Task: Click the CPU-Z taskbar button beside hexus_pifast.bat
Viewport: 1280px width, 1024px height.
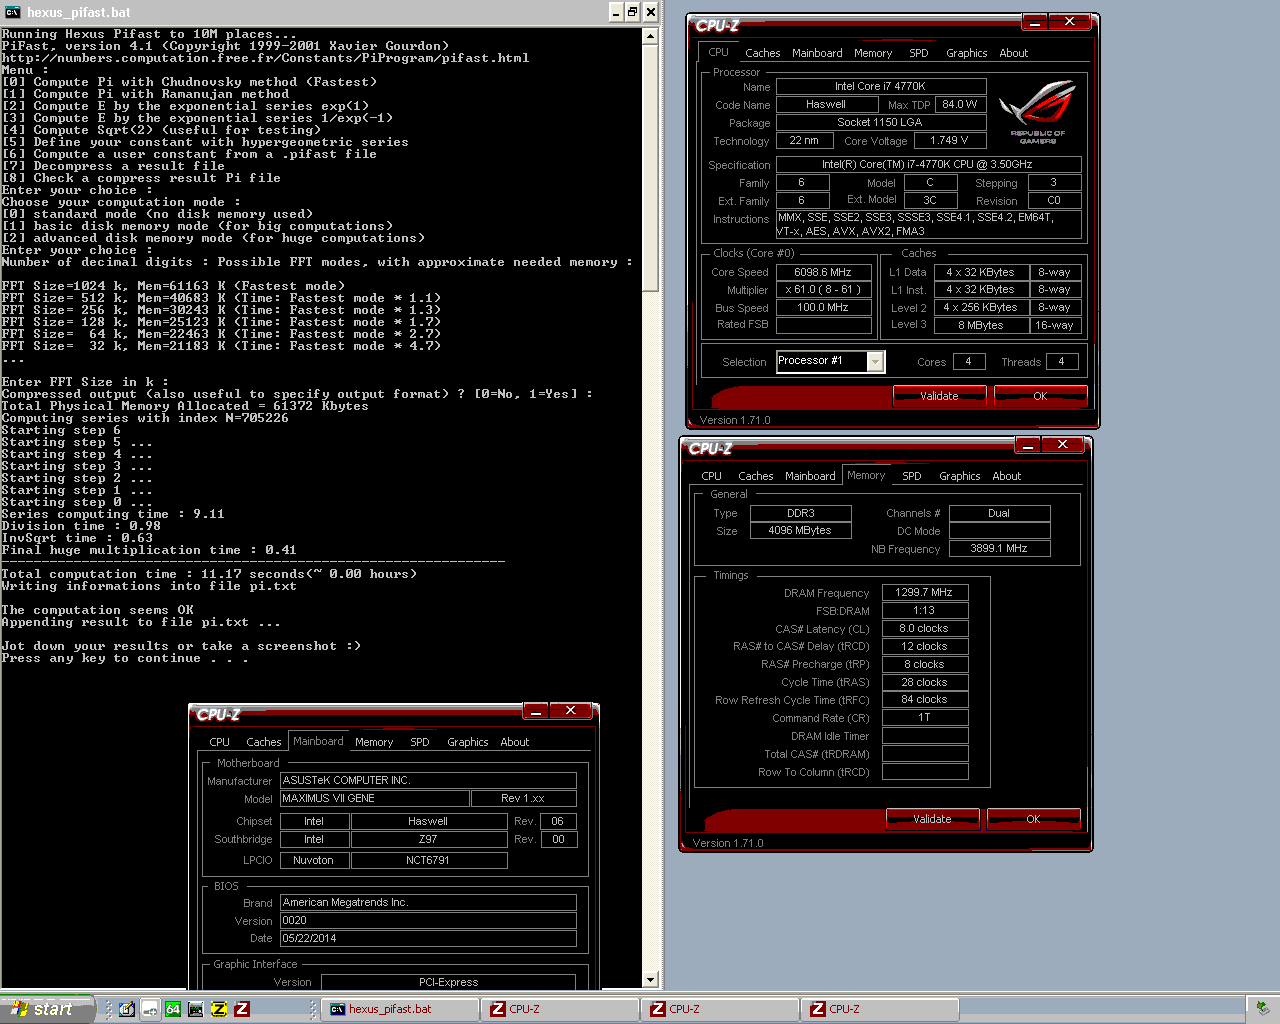Action: [560, 1009]
